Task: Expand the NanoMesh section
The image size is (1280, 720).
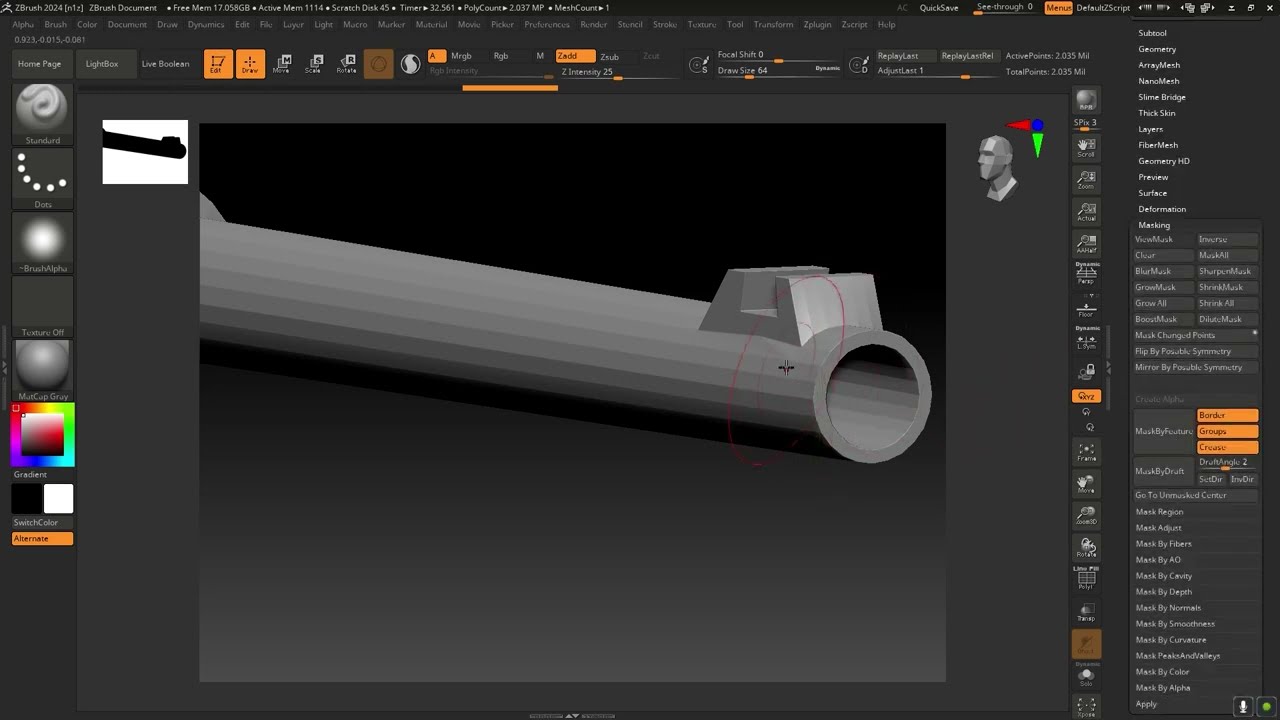Action: (x=1158, y=81)
